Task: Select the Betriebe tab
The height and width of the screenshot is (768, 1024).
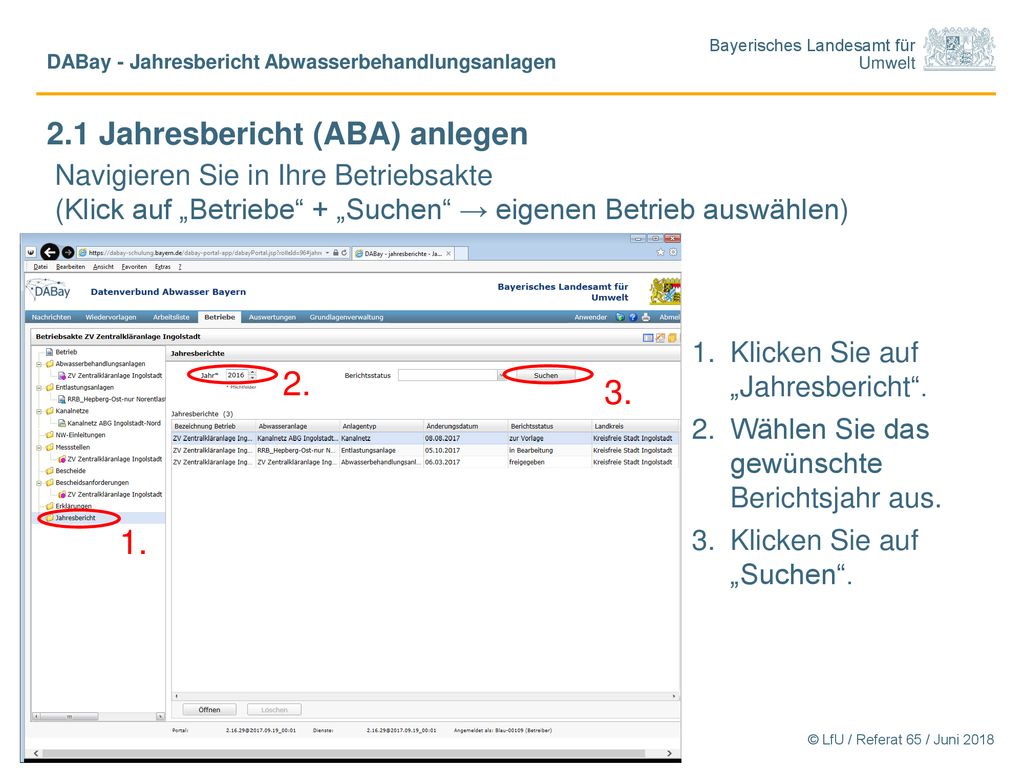Action: [x=219, y=317]
